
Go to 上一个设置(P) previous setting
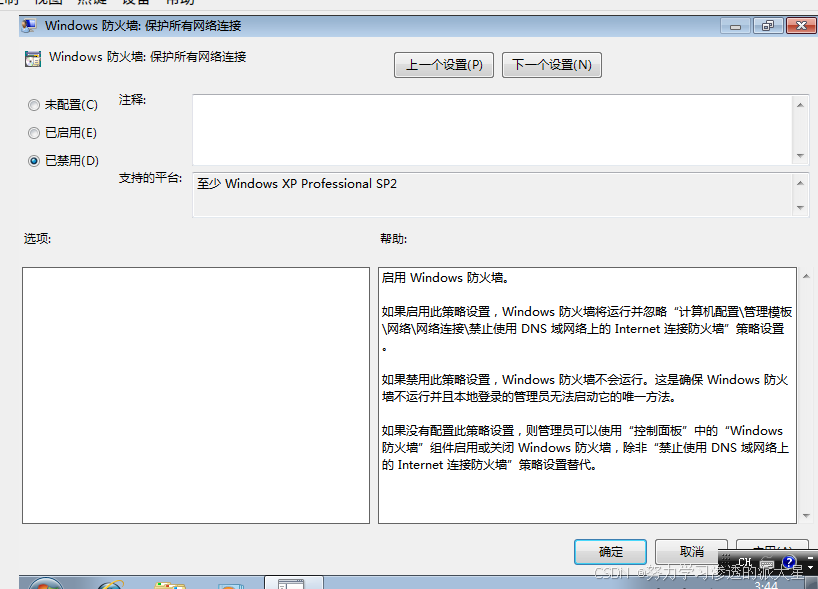point(444,65)
